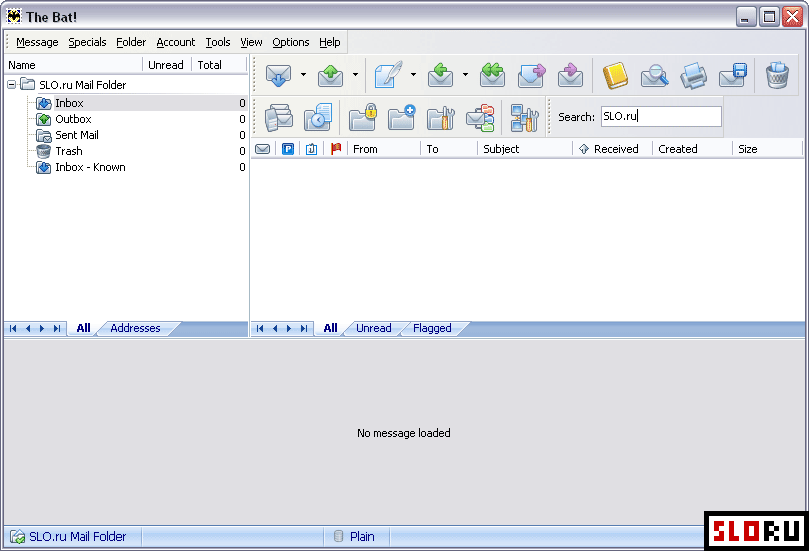
Task: Sort messages by Created column
Action: tap(692, 149)
